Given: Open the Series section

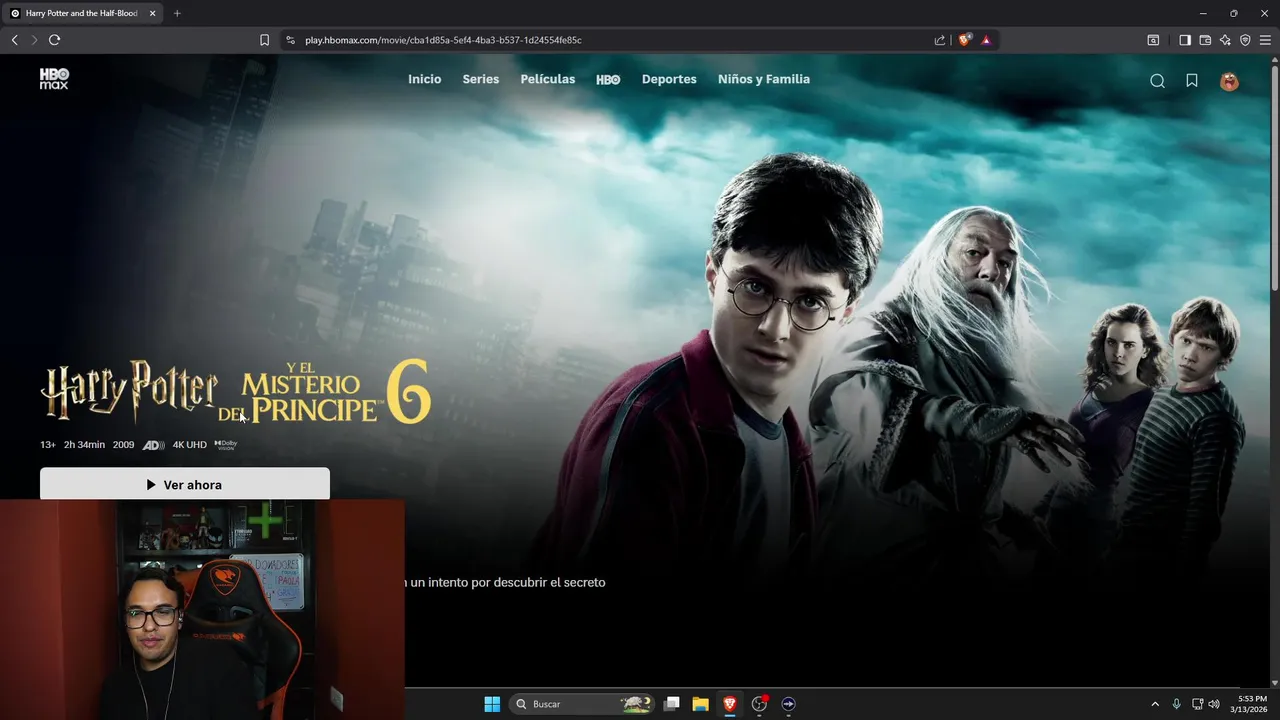Looking at the screenshot, I should pos(480,79).
